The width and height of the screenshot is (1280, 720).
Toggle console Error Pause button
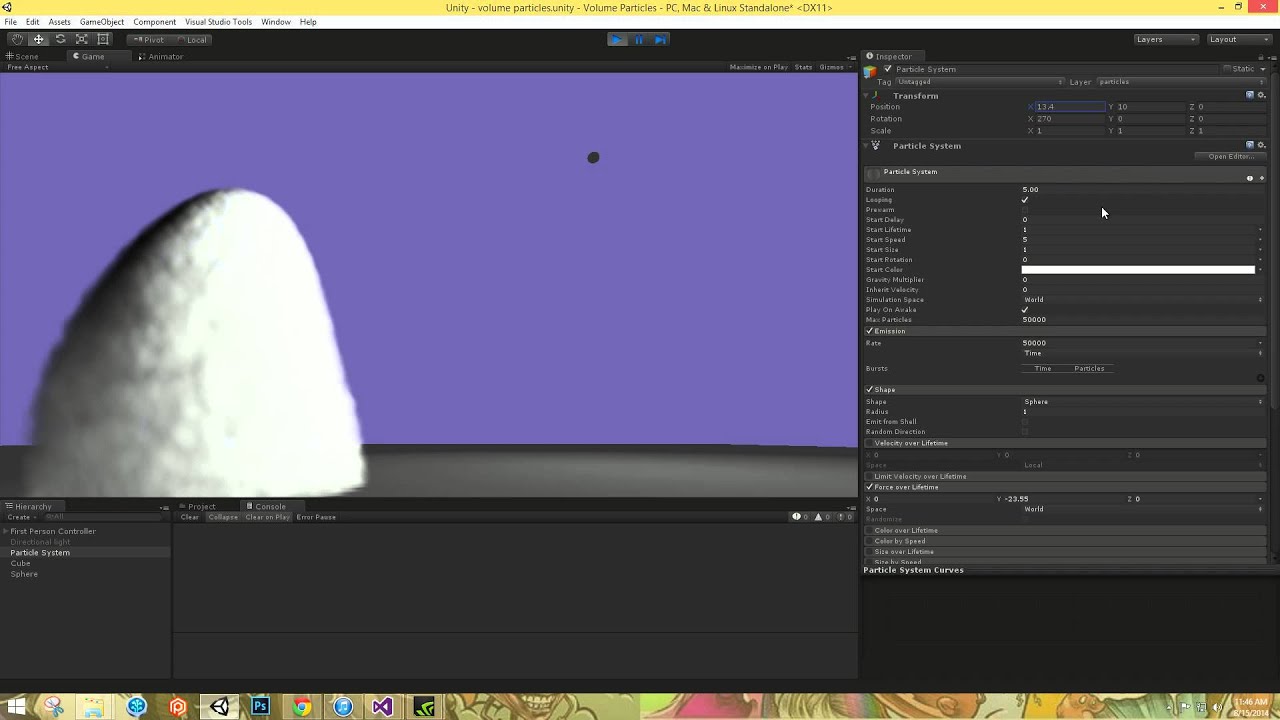(x=316, y=517)
